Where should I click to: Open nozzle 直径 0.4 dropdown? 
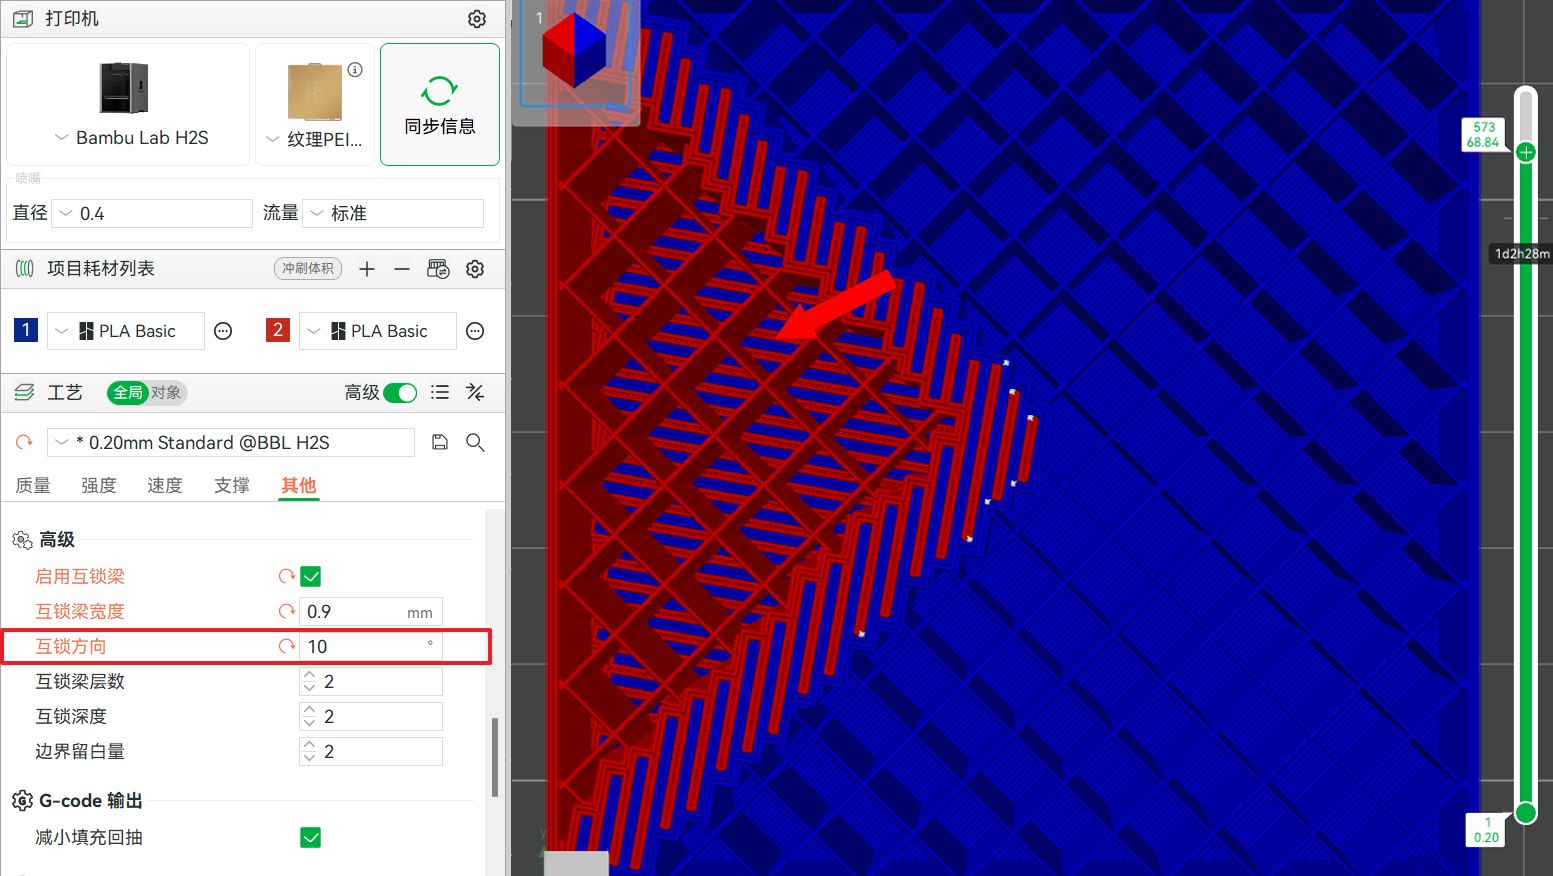point(152,213)
